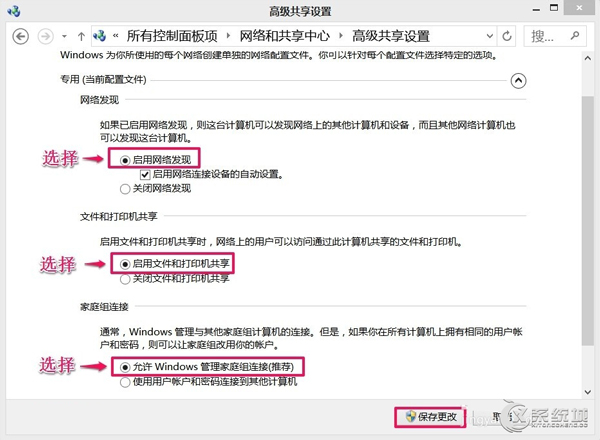The image size is (600, 440).
Task: Click 所有控制面板项 in the breadcrumb
Action: pos(172,36)
